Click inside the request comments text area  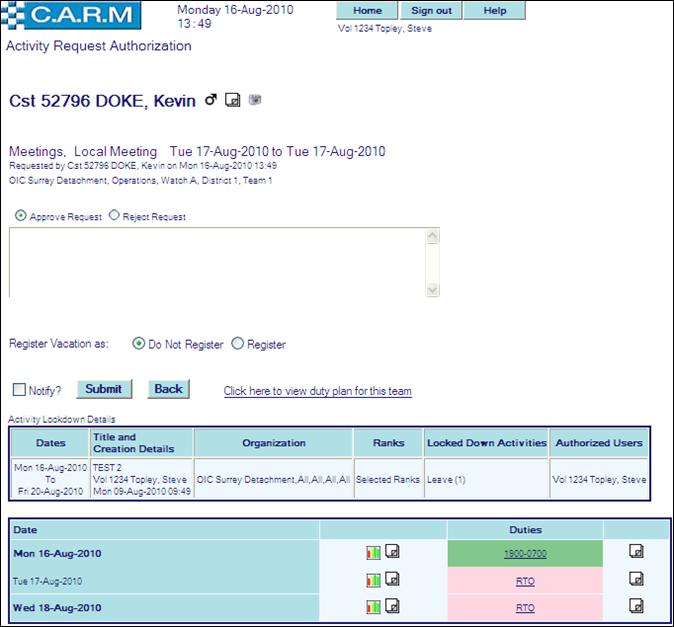point(215,261)
